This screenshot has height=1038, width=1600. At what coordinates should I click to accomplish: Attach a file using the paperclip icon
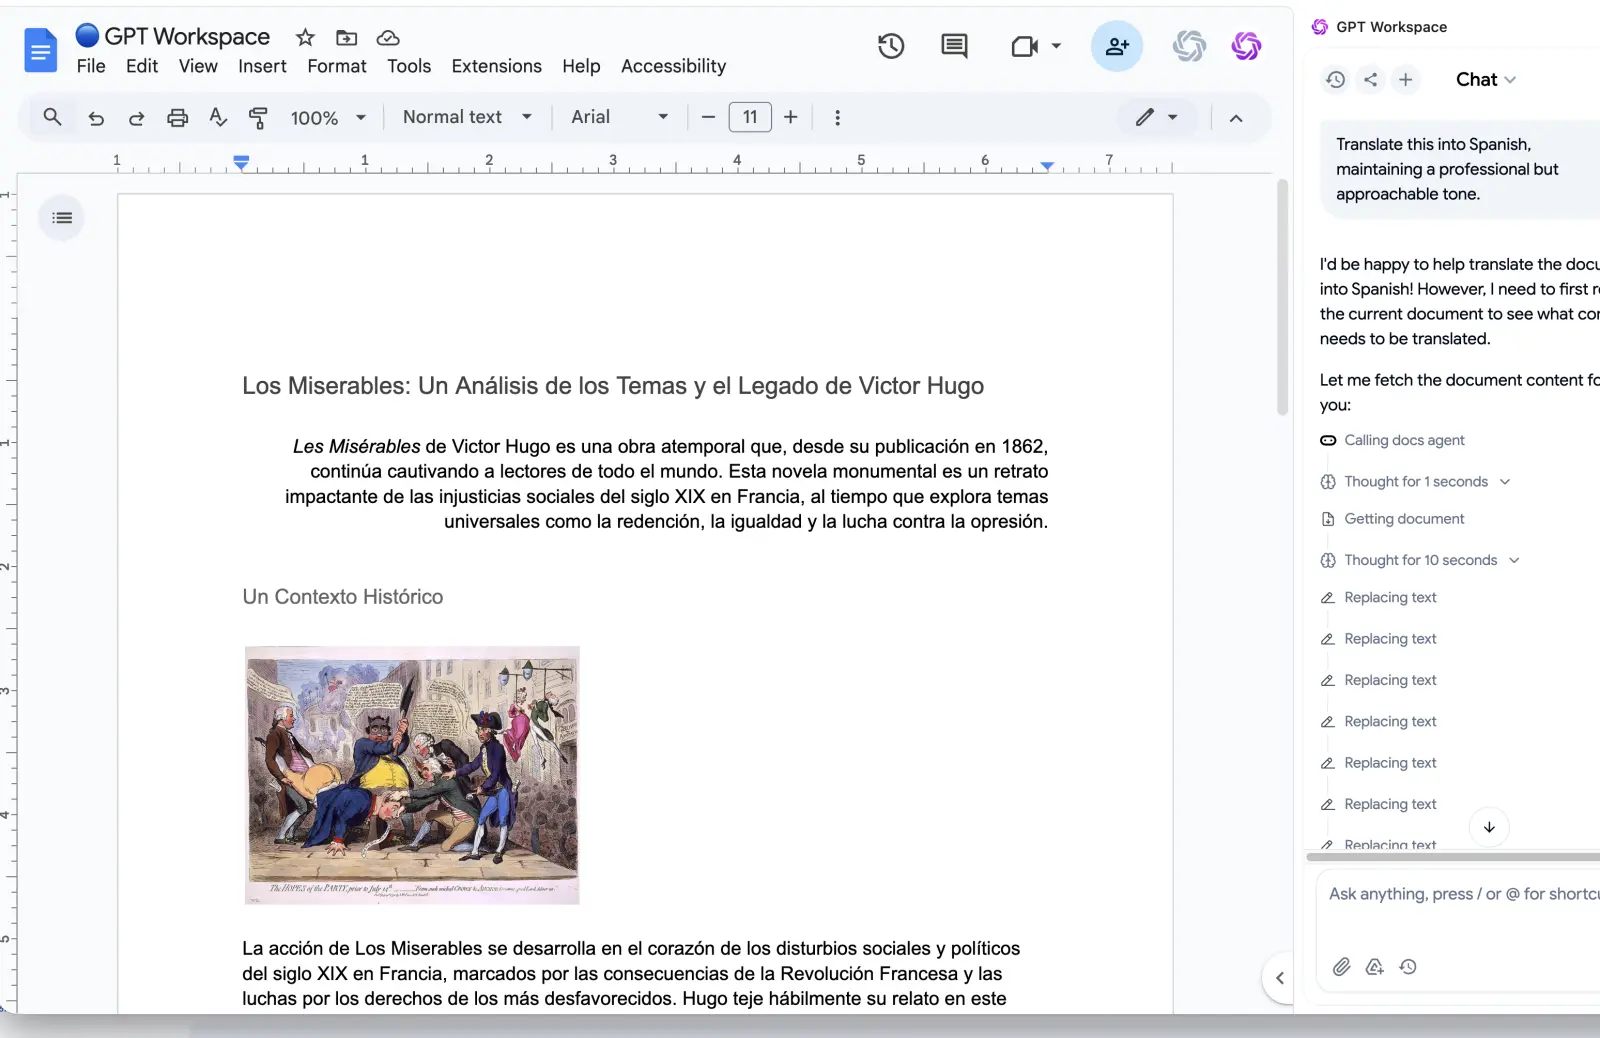(1341, 966)
